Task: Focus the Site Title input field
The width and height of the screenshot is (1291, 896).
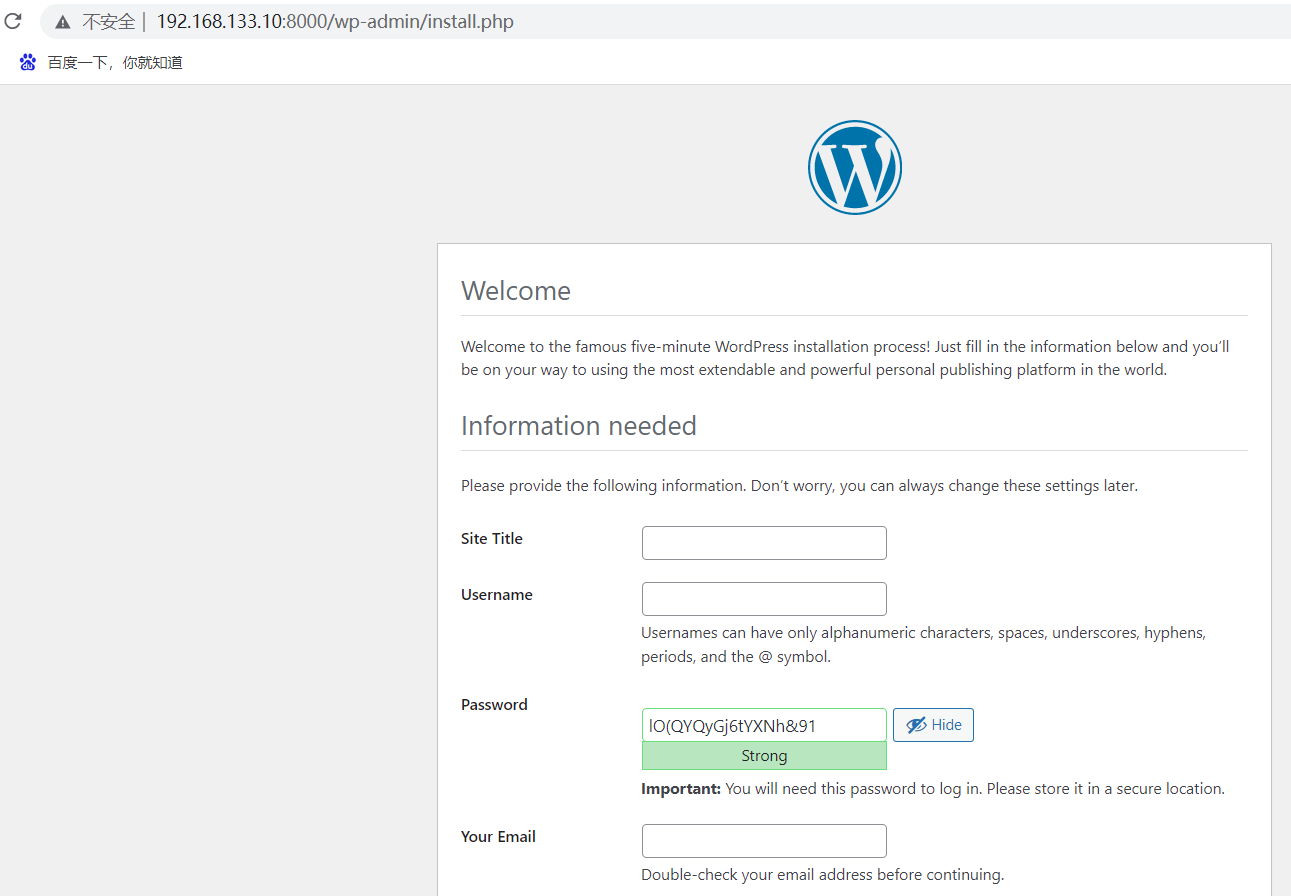Action: point(764,543)
